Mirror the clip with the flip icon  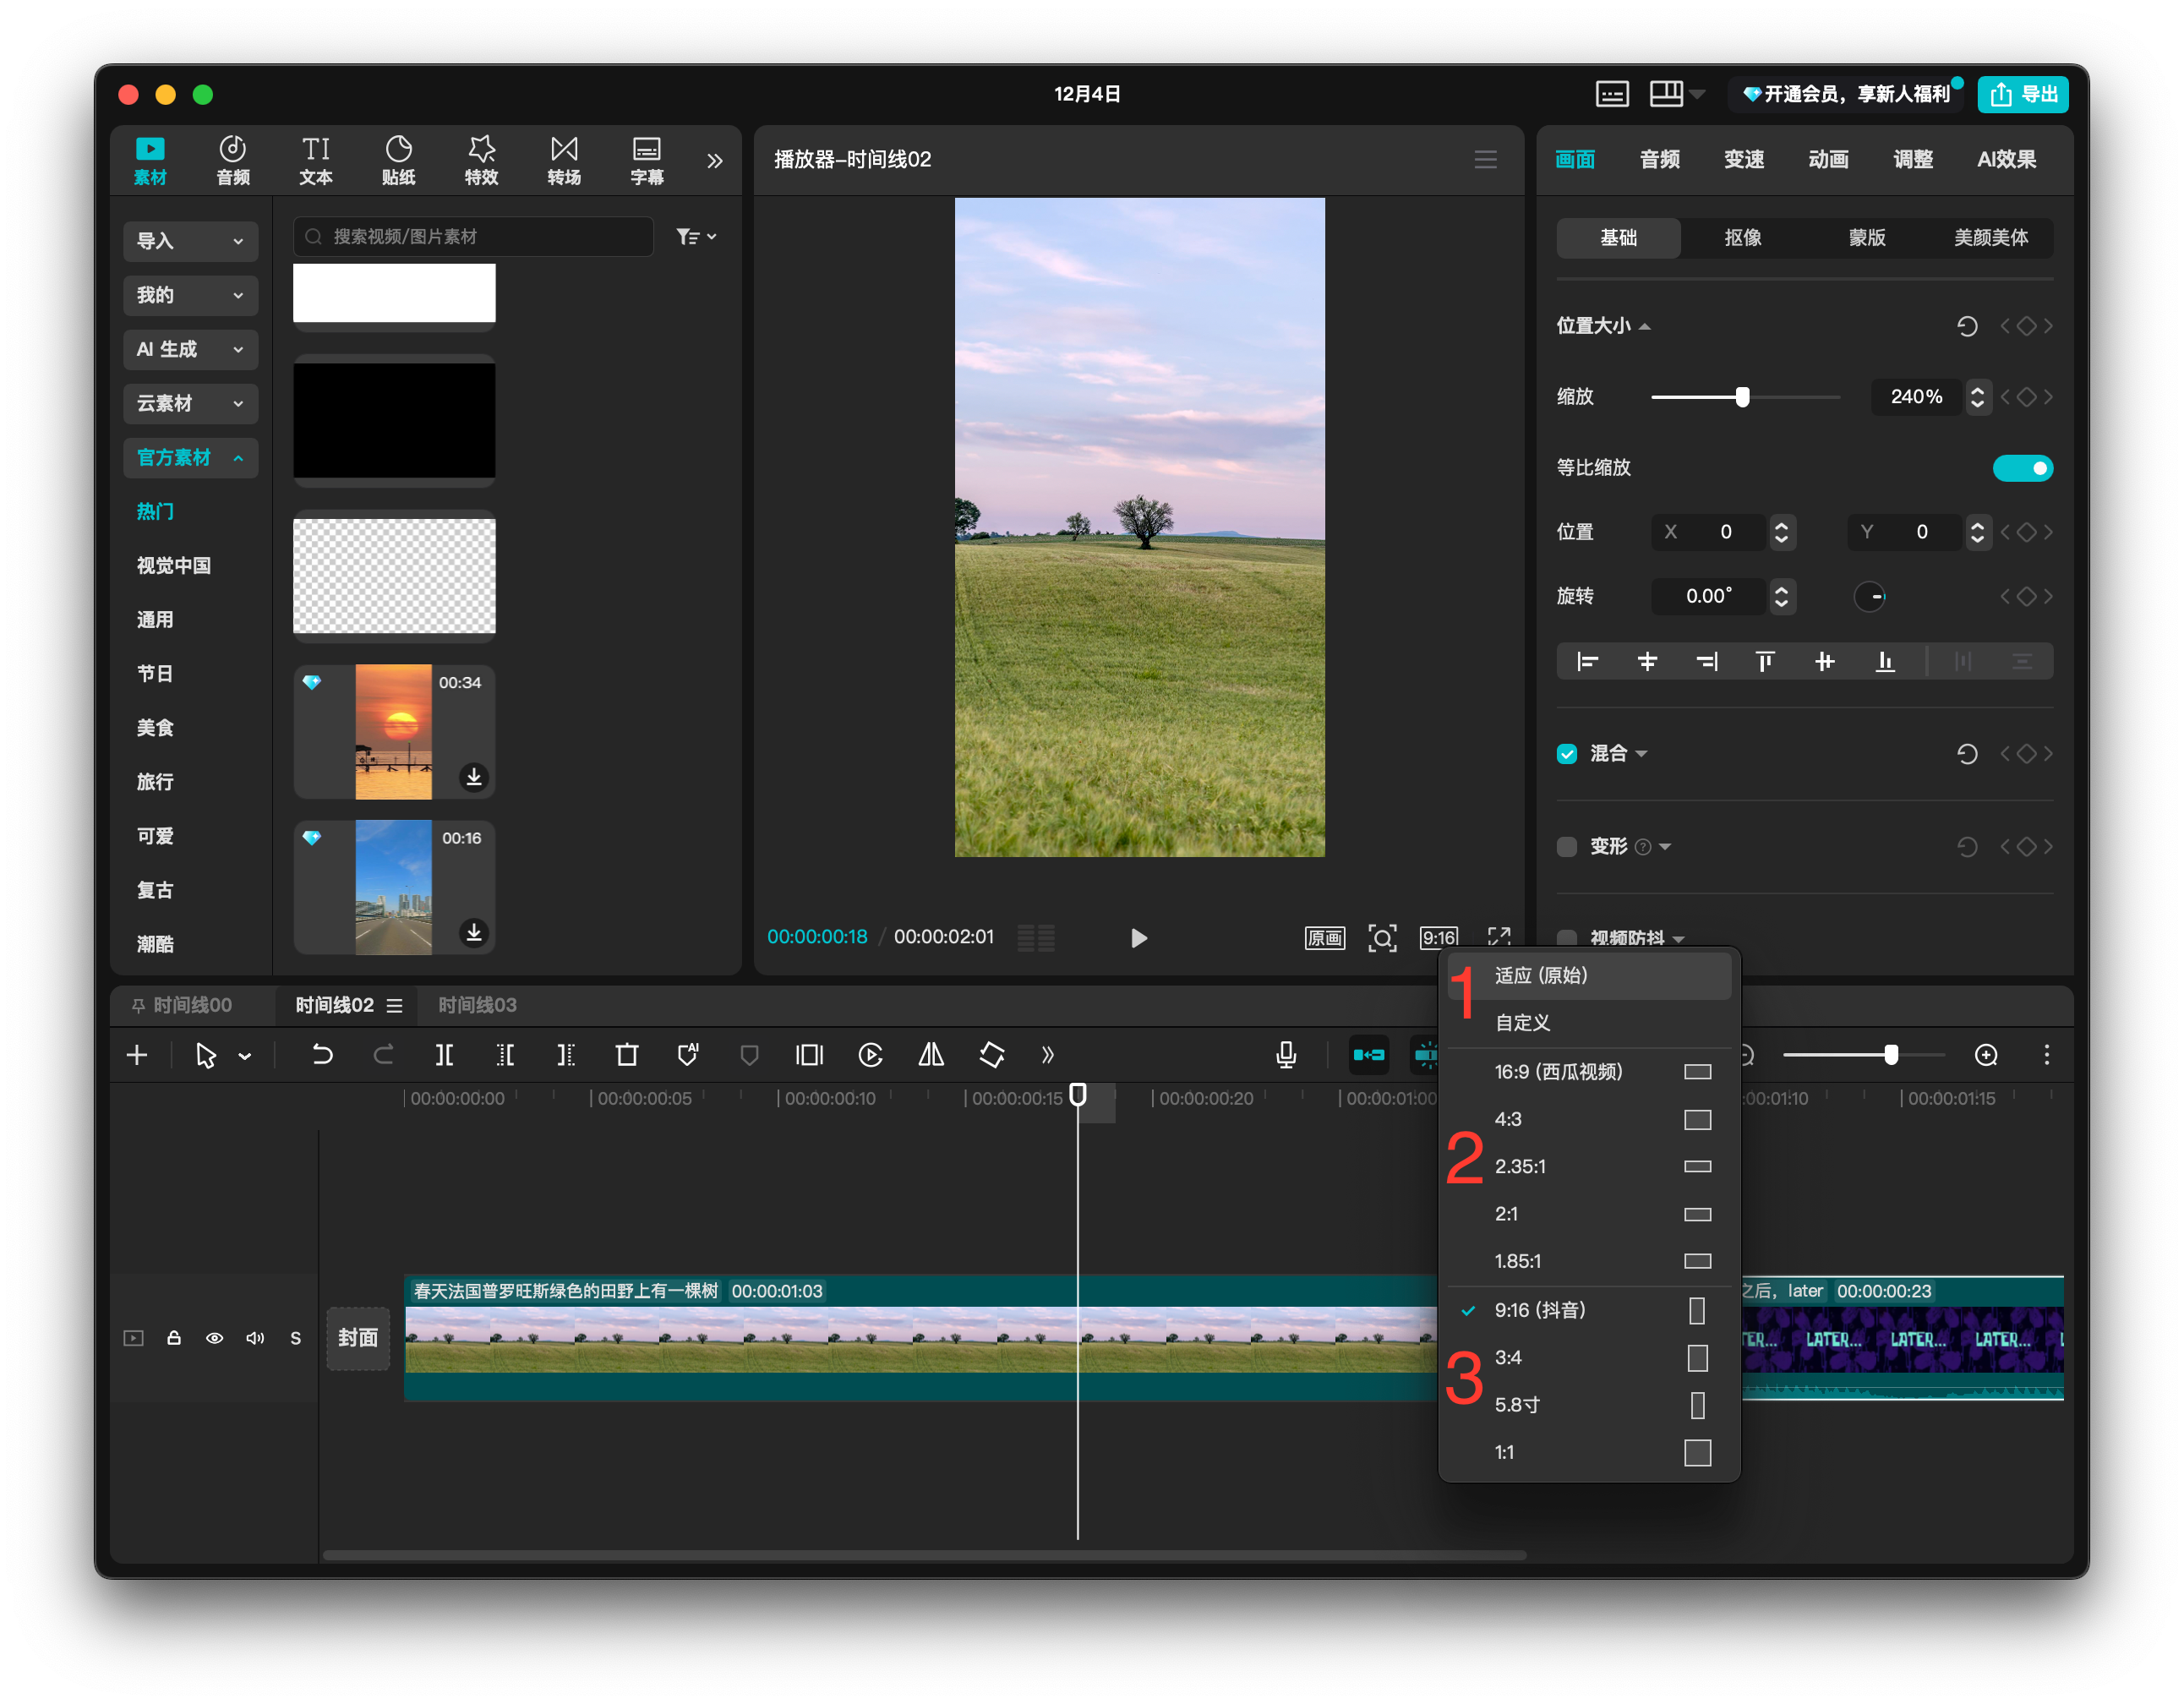point(931,1055)
